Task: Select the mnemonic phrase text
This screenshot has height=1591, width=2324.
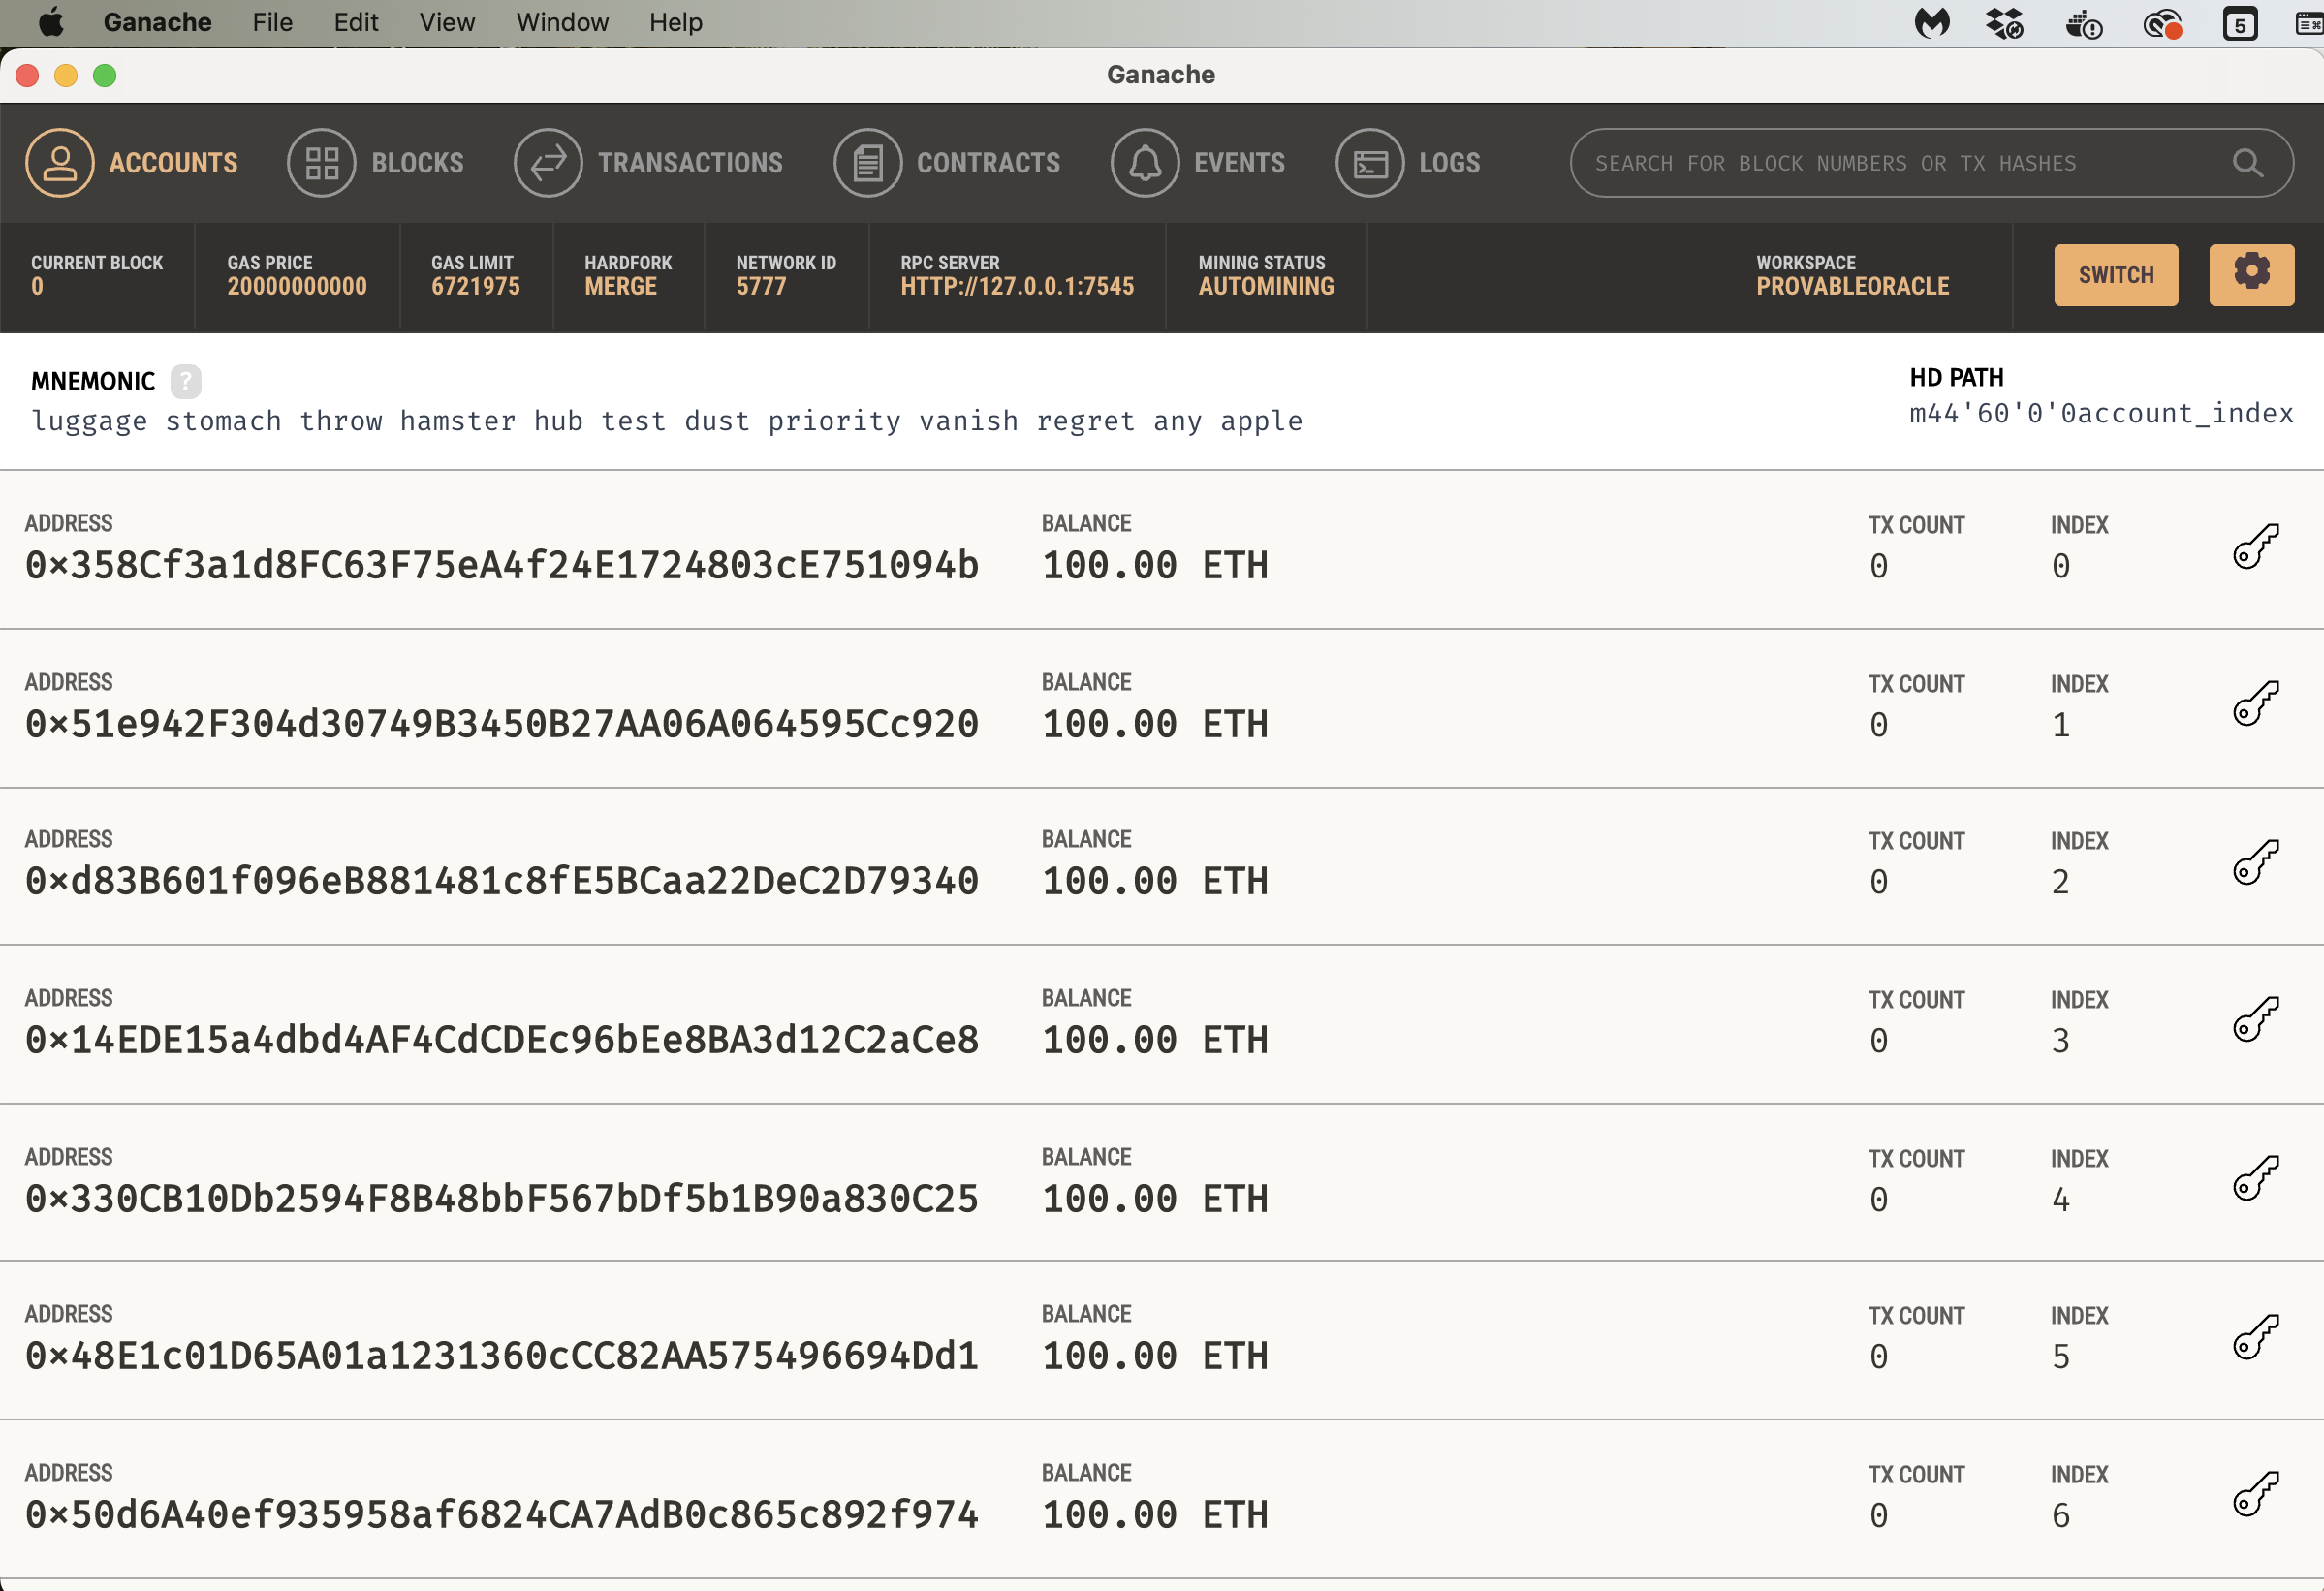Action: [666, 421]
